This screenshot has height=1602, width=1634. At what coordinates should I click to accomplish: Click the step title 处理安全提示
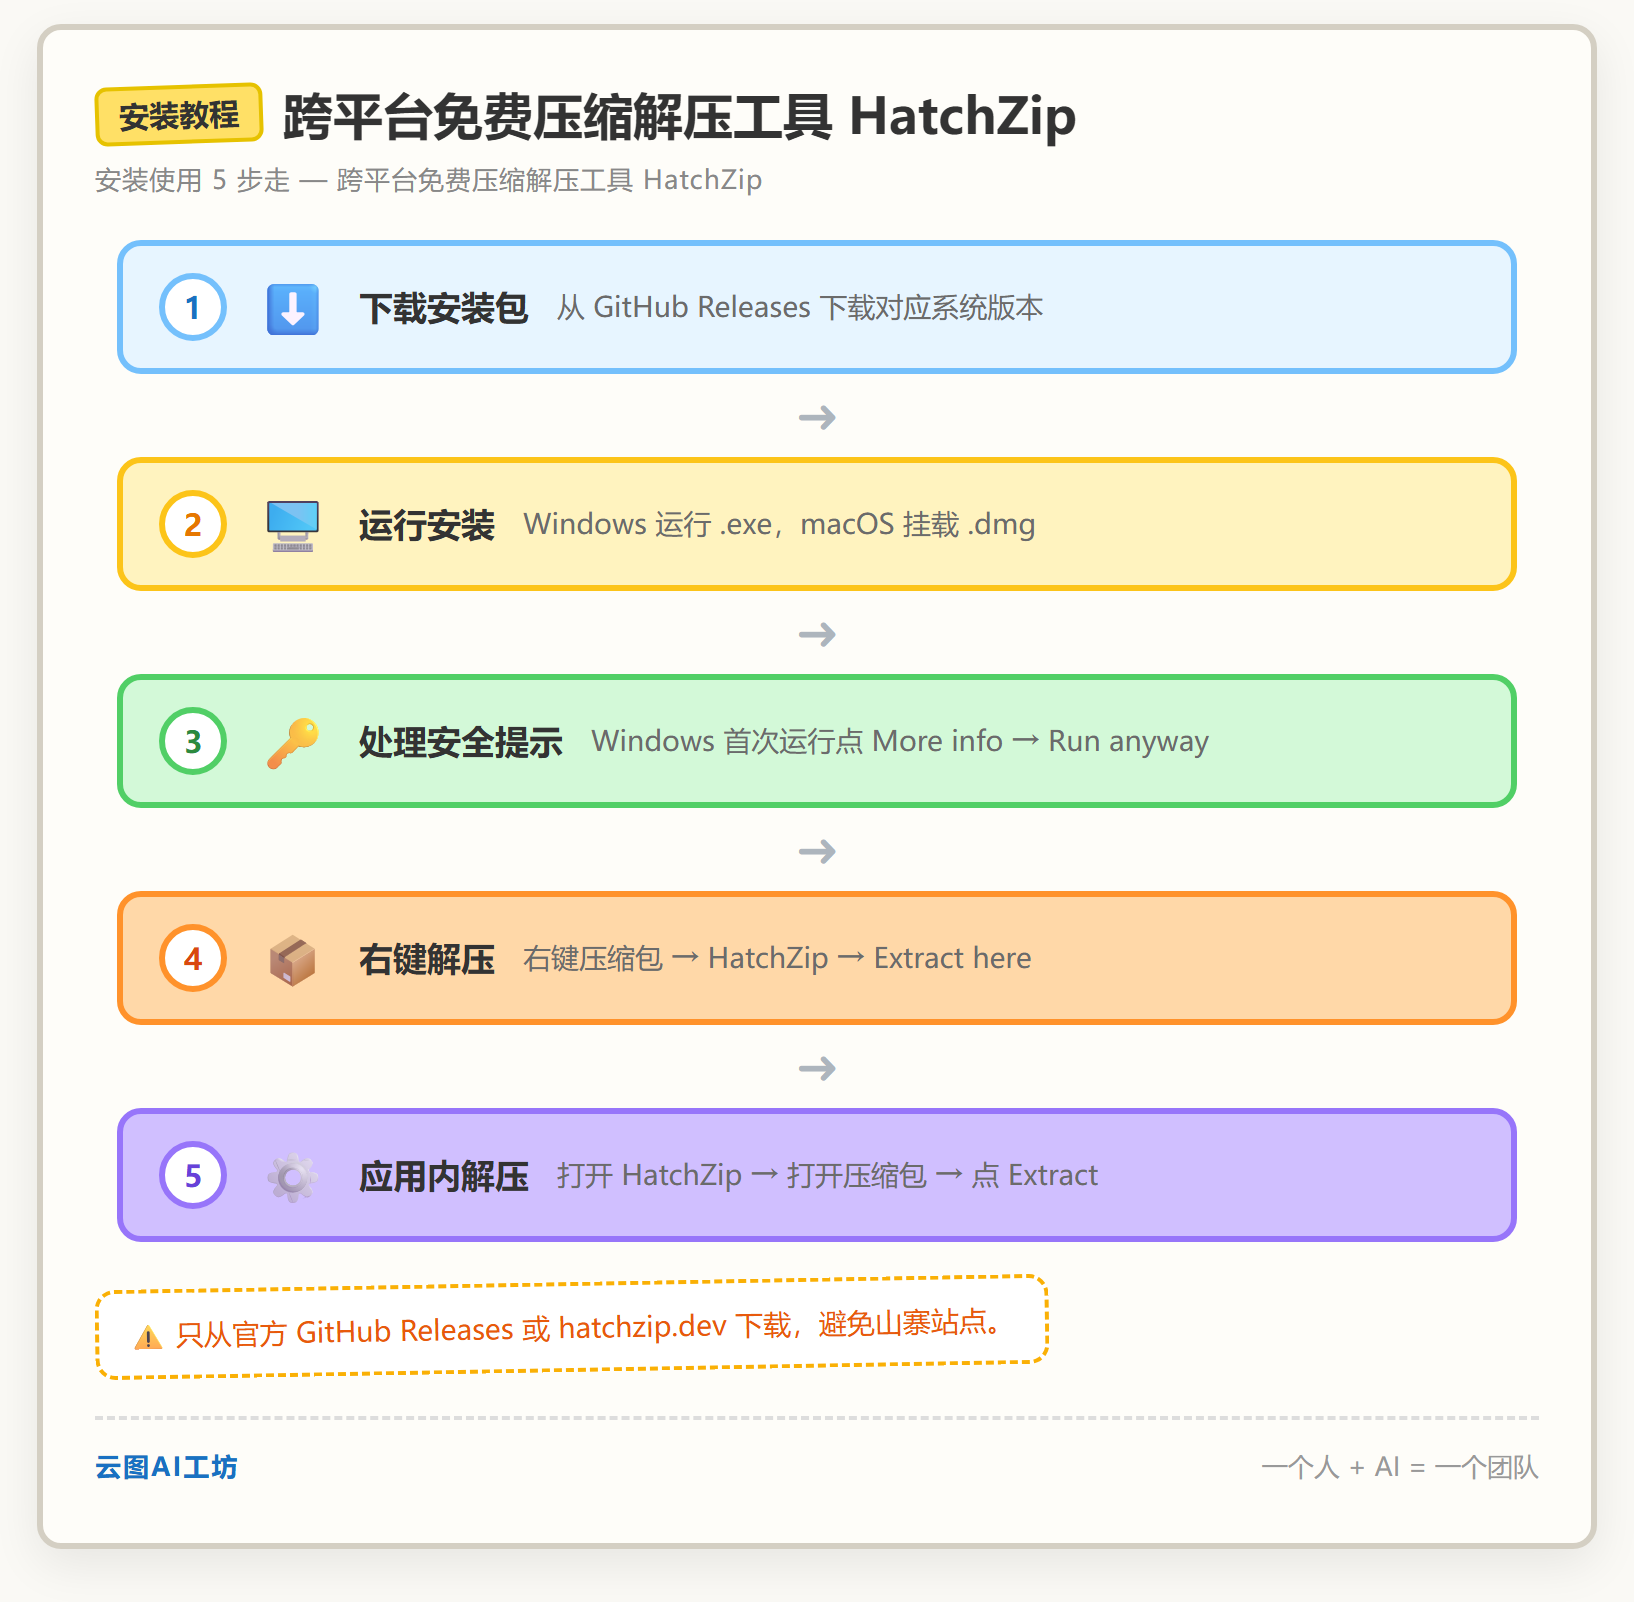coord(460,742)
